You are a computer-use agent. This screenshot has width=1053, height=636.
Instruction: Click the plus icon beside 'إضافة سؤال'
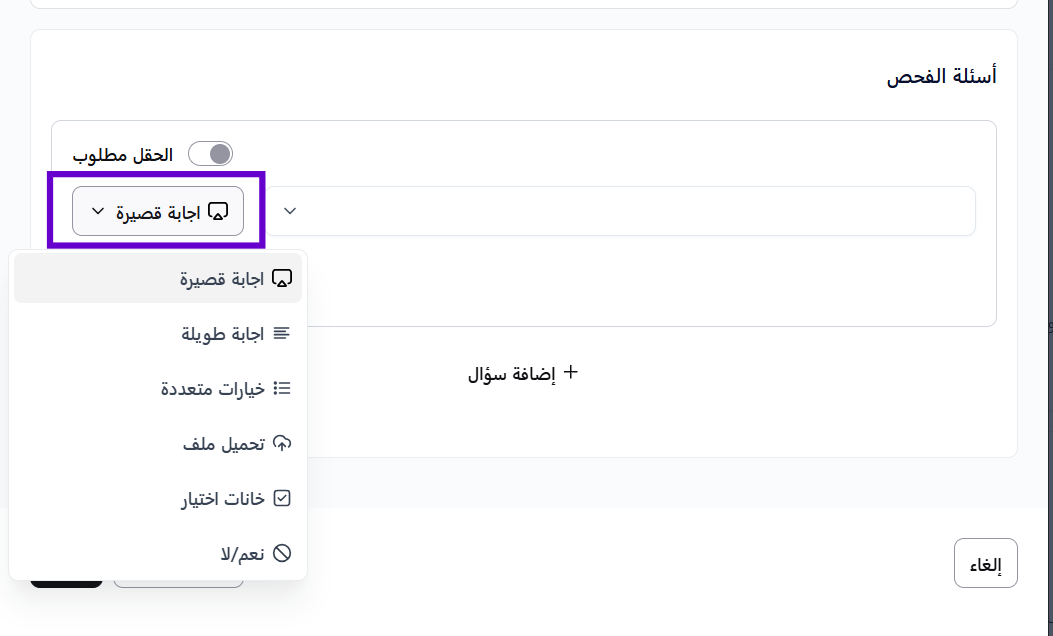click(x=571, y=373)
